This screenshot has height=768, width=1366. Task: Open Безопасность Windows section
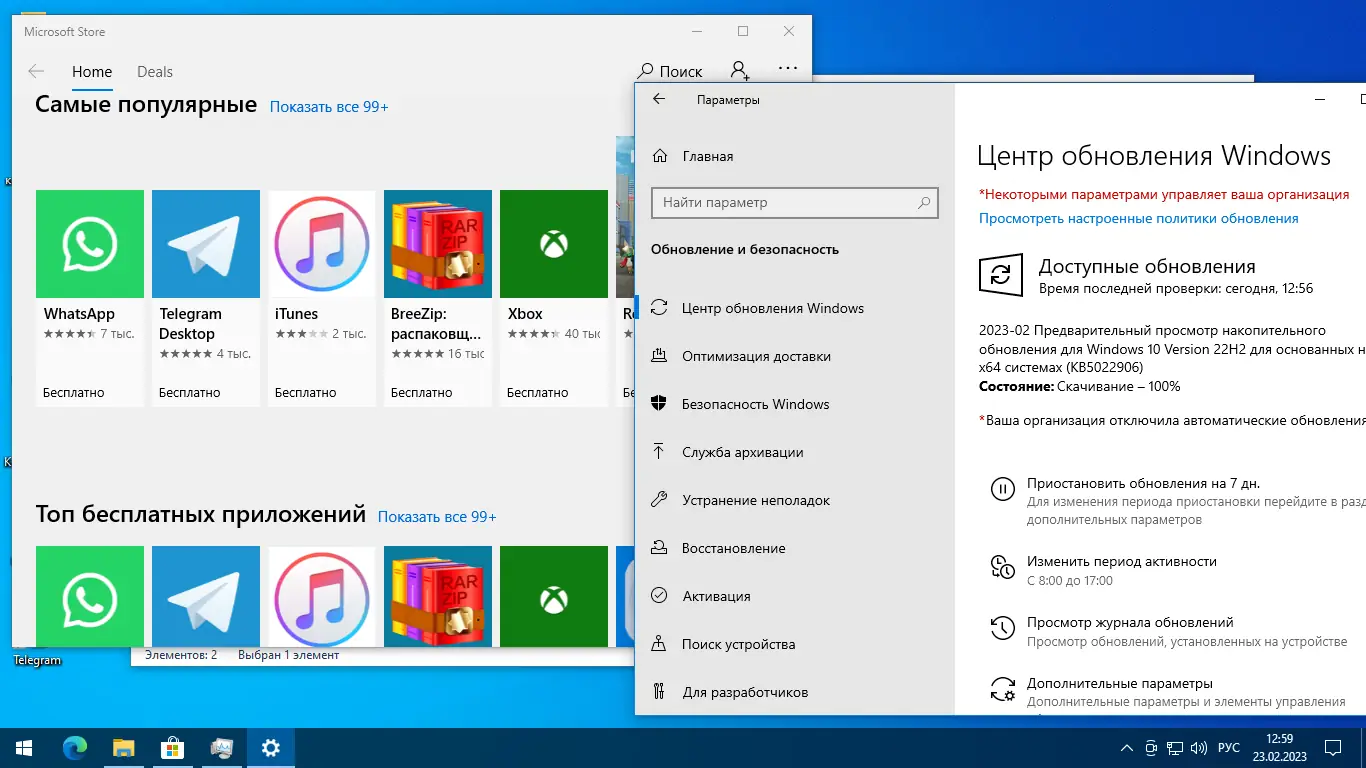tap(794, 404)
